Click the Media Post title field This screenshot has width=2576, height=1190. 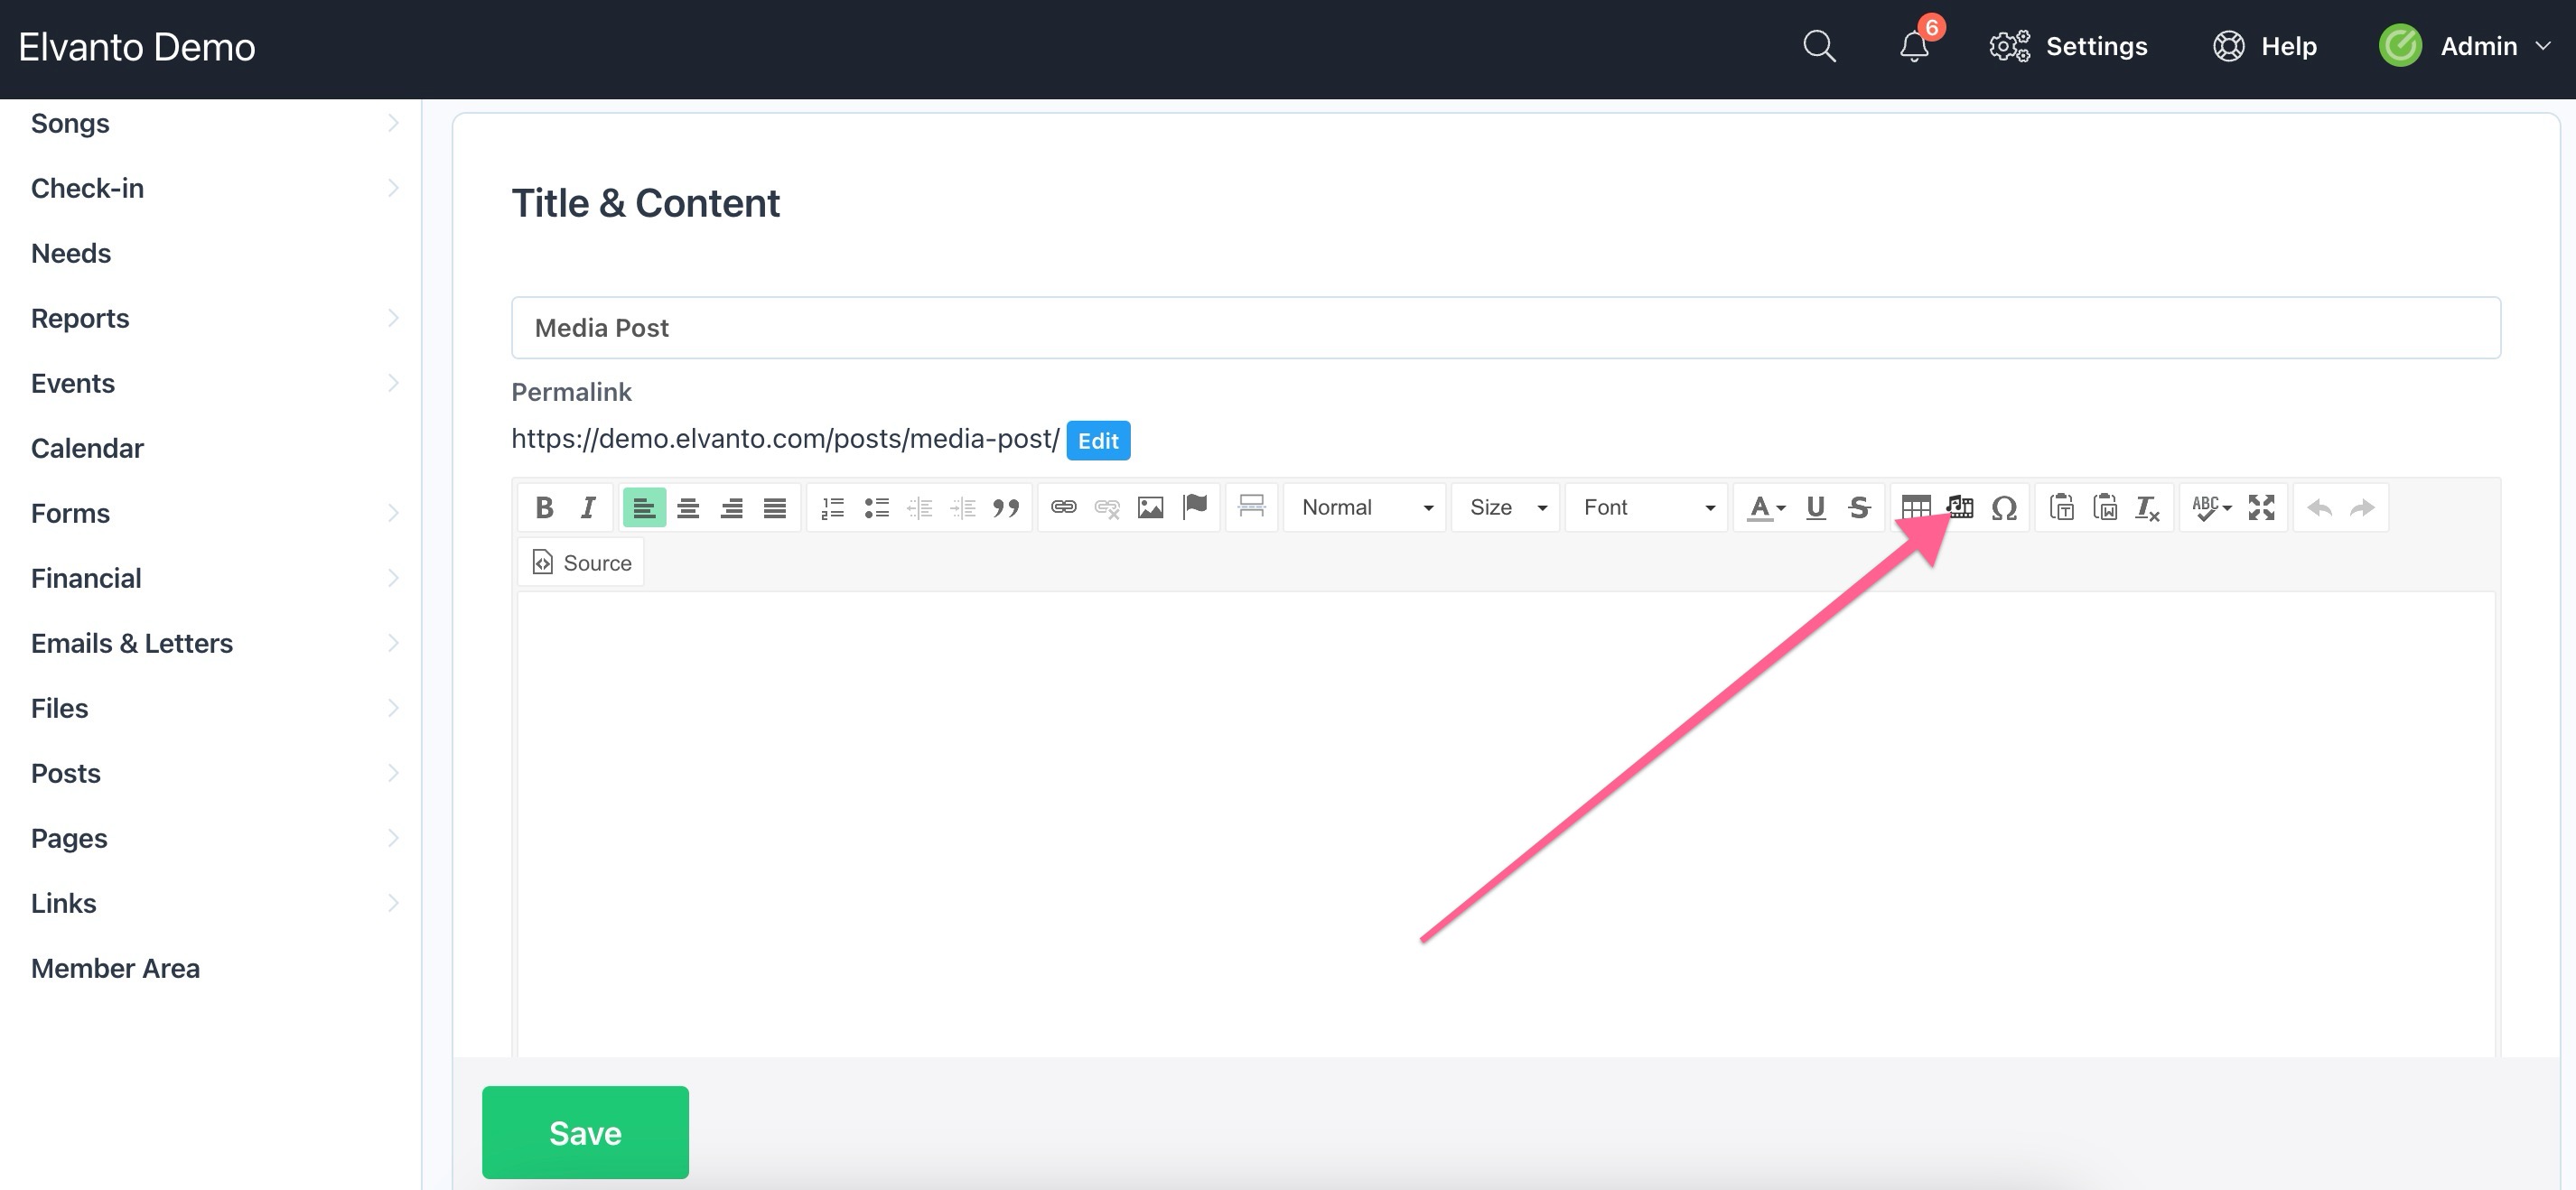point(1505,327)
